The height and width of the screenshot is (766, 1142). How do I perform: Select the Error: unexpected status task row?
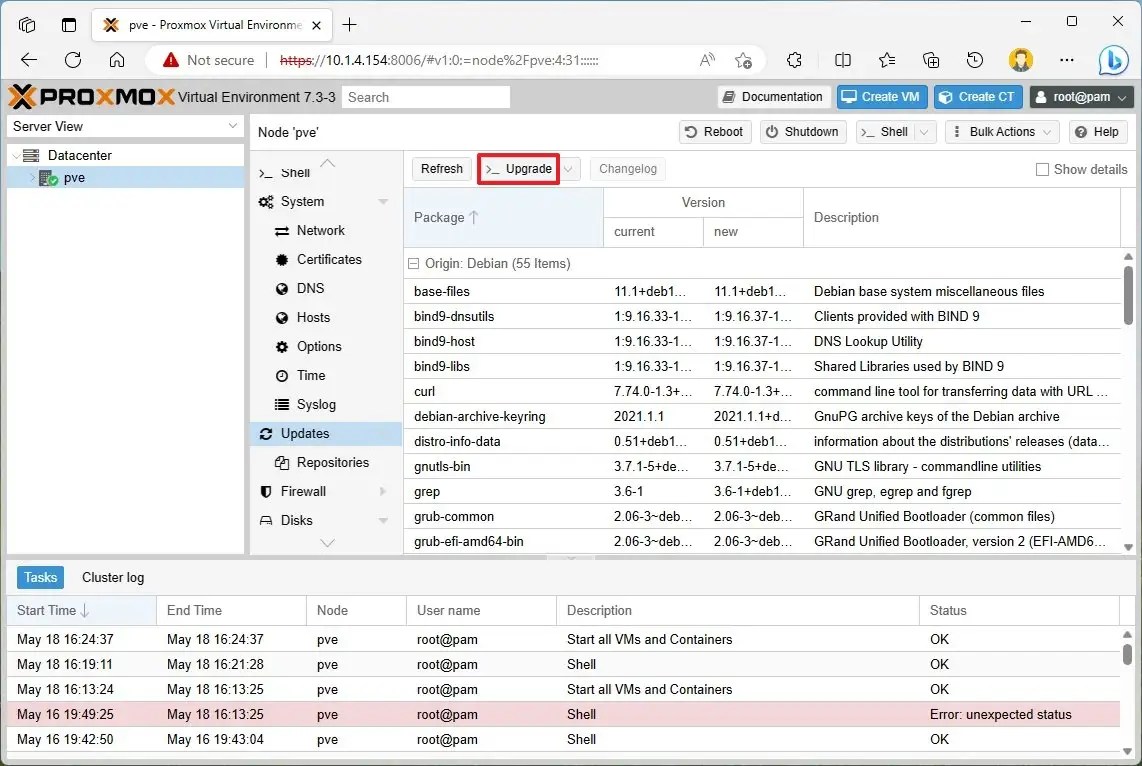(x=564, y=714)
